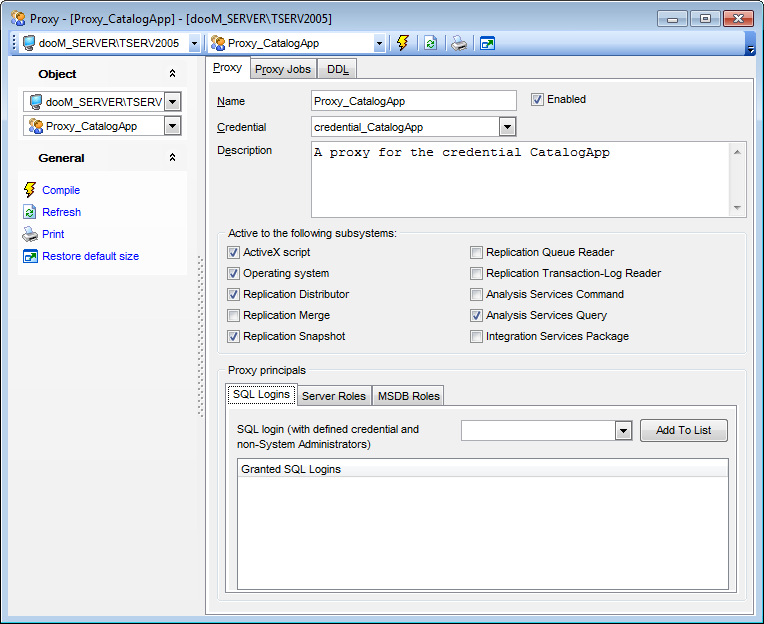Collapse the General panel section
The height and width of the screenshot is (624, 764).
(x=172, y=157)
